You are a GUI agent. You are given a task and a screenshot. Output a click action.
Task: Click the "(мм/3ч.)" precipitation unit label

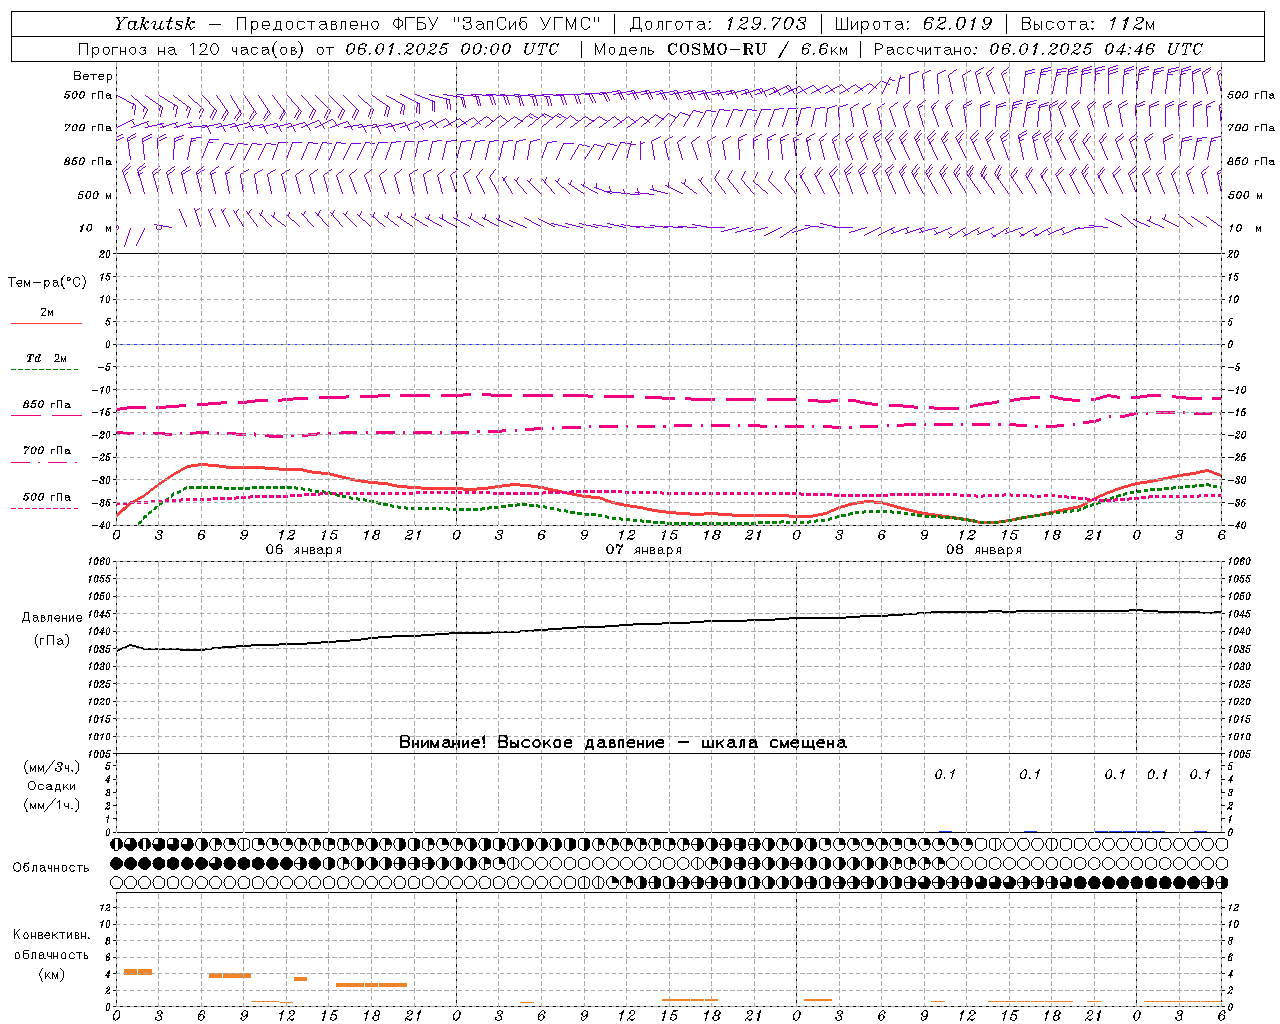(x=52, y=767)
